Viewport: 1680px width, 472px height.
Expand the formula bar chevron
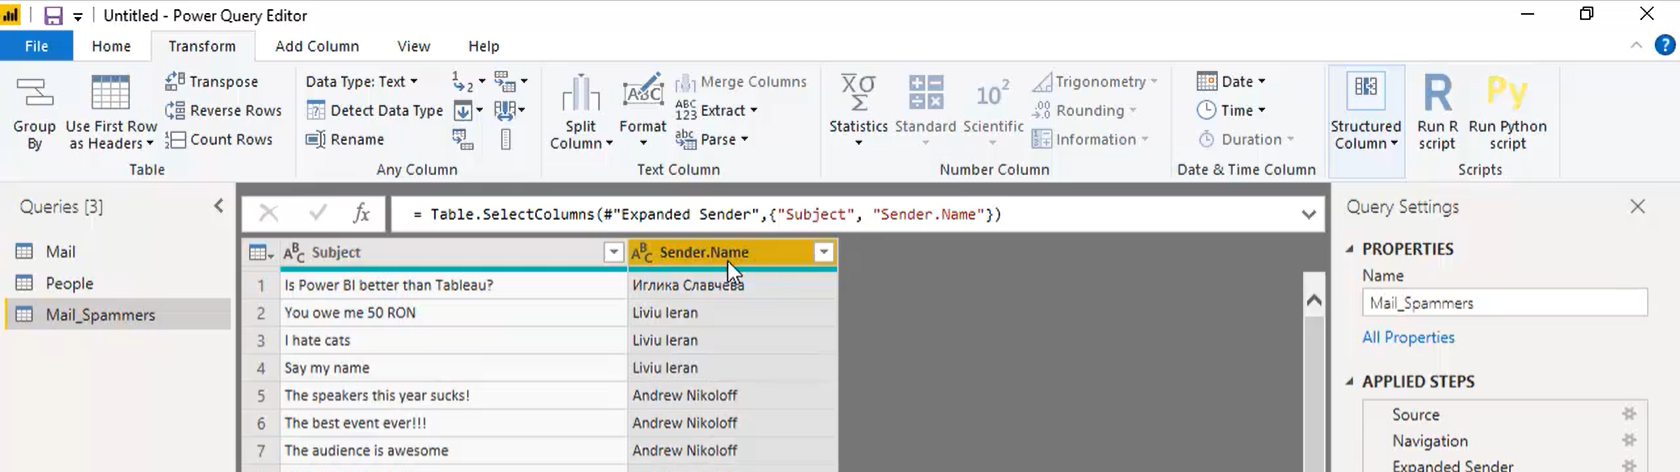(x=1308, y=214)
